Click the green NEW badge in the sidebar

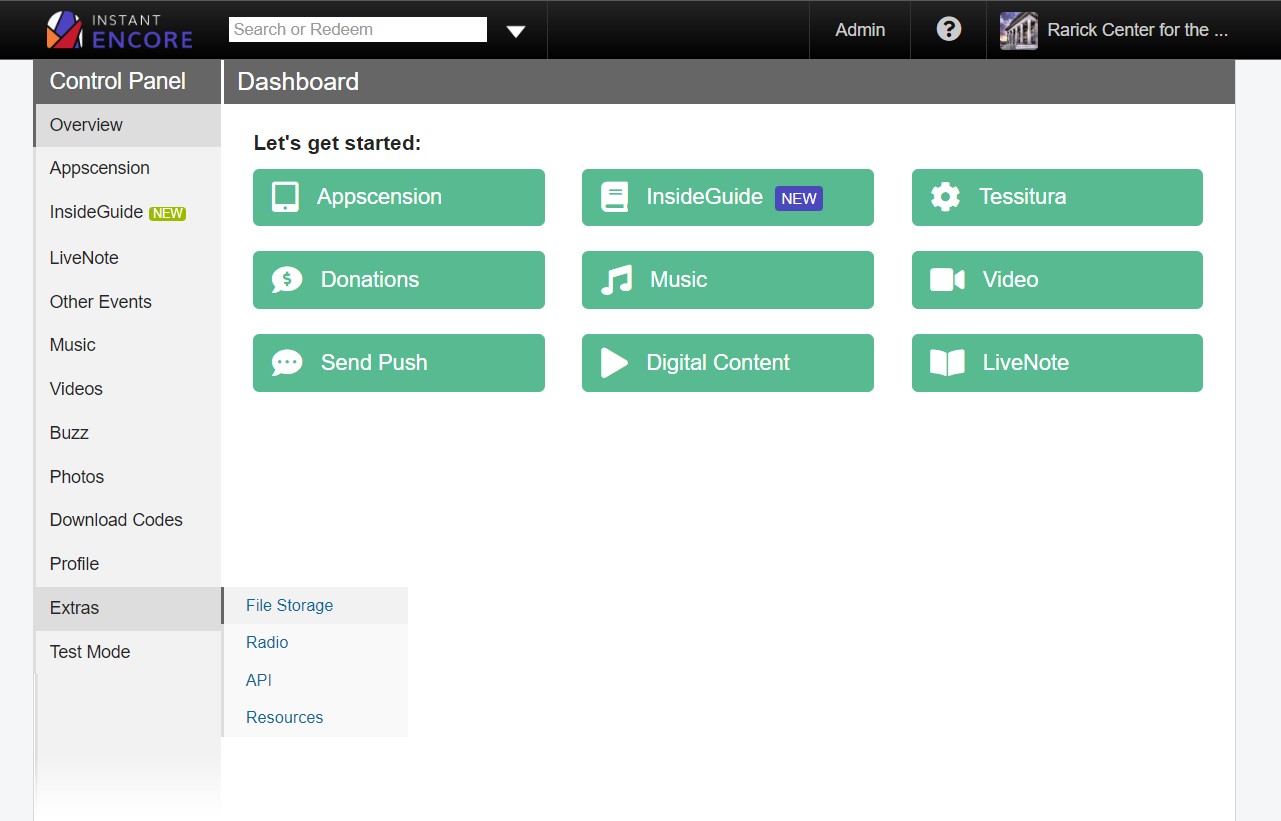click(167, 213)
